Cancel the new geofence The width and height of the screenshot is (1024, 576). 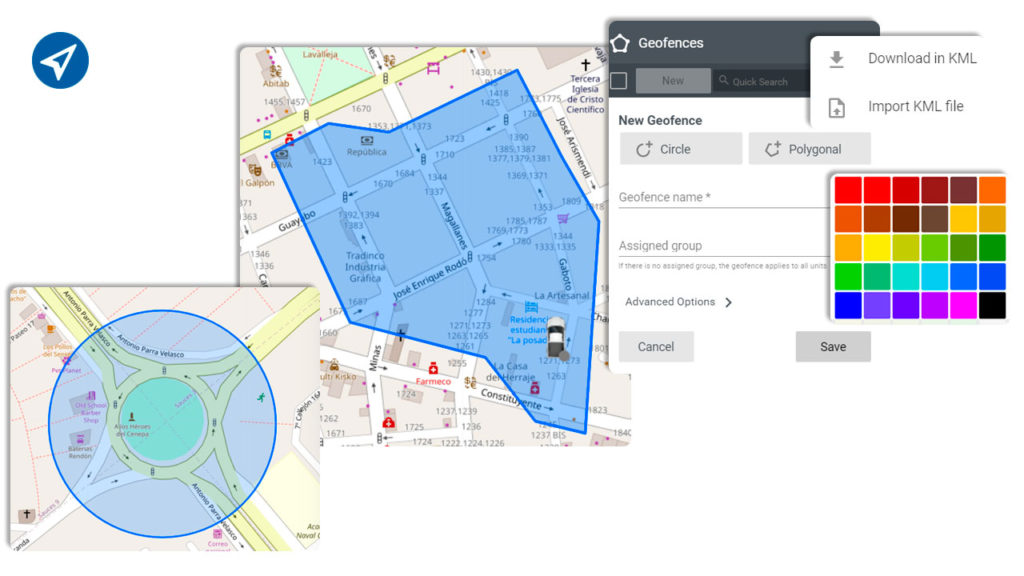656,347
